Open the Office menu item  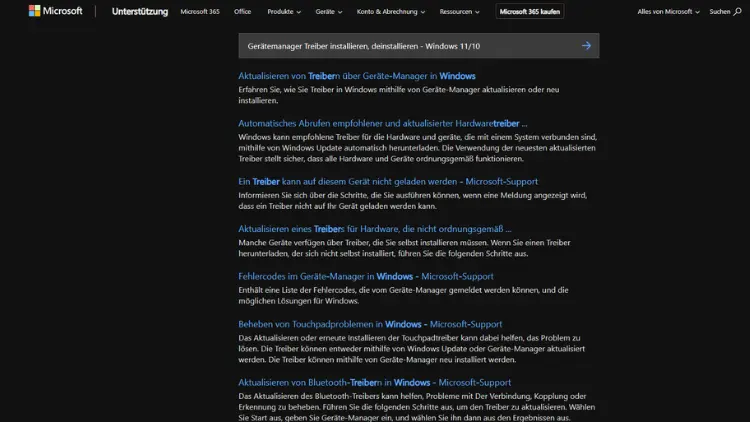(243, 11)
